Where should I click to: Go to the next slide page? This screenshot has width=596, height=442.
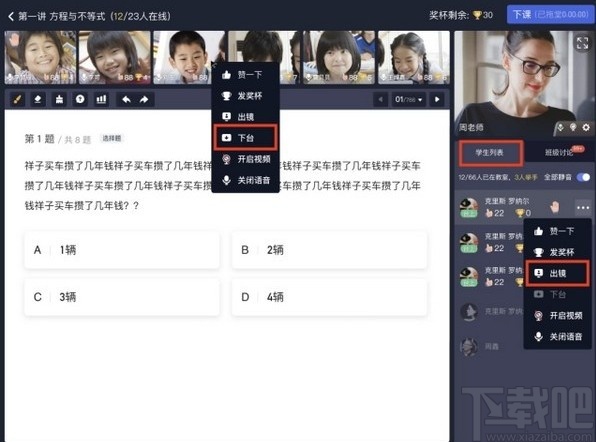pos(437,100)
